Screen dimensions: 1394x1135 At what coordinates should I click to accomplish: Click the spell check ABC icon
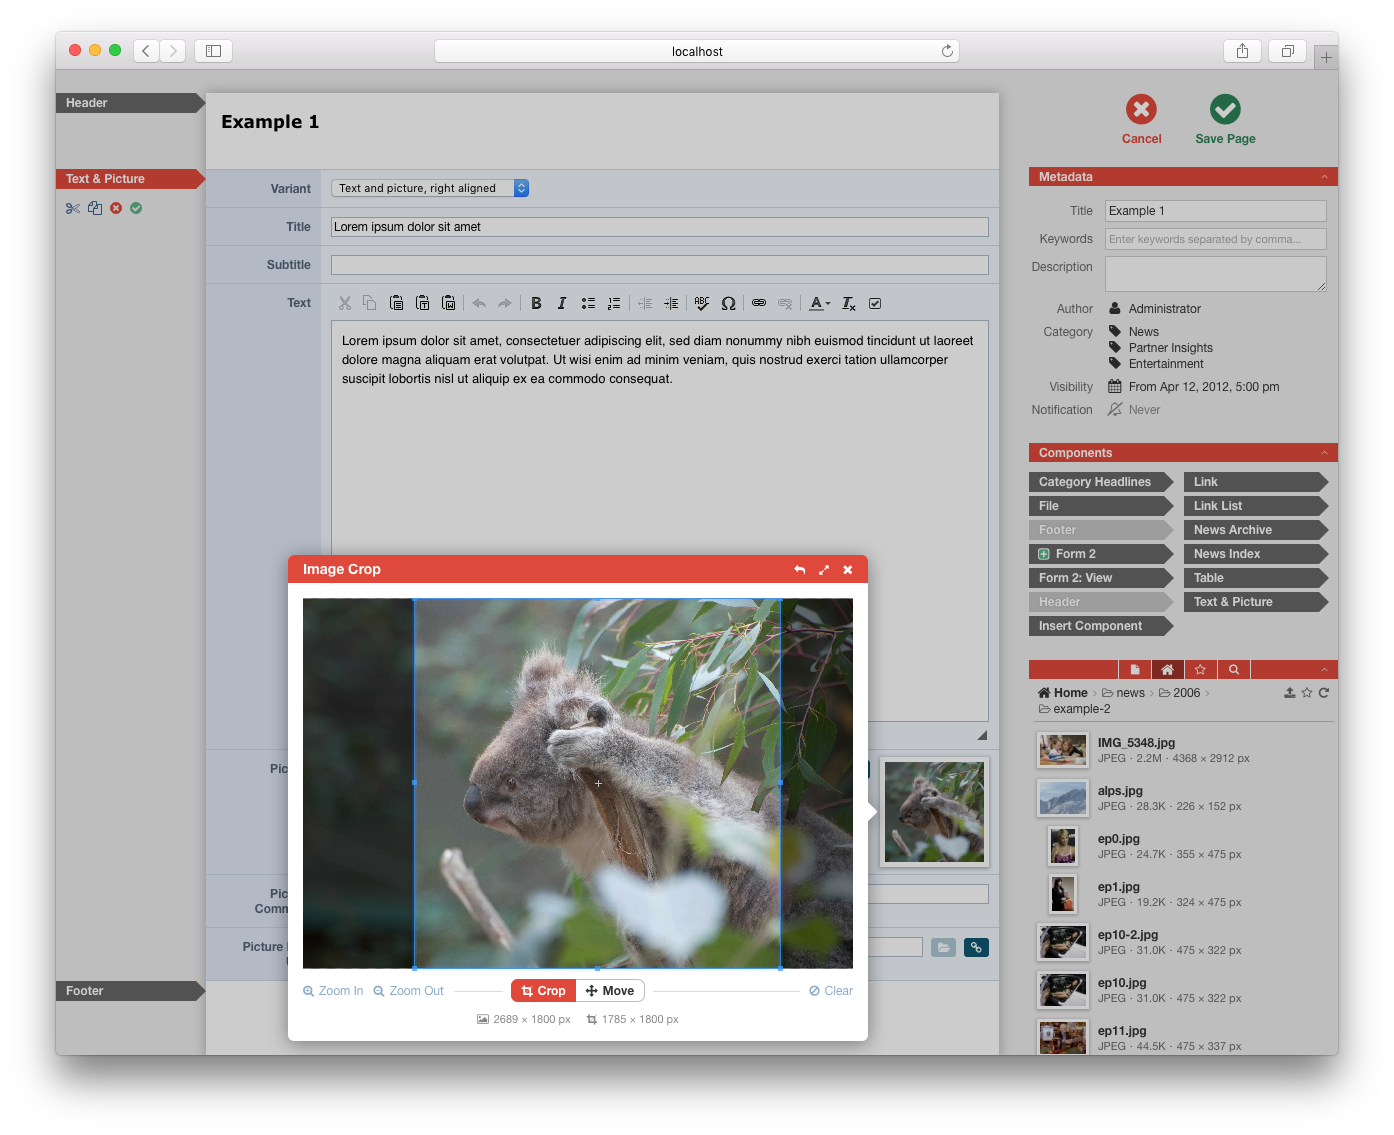(x=702, y=303)
